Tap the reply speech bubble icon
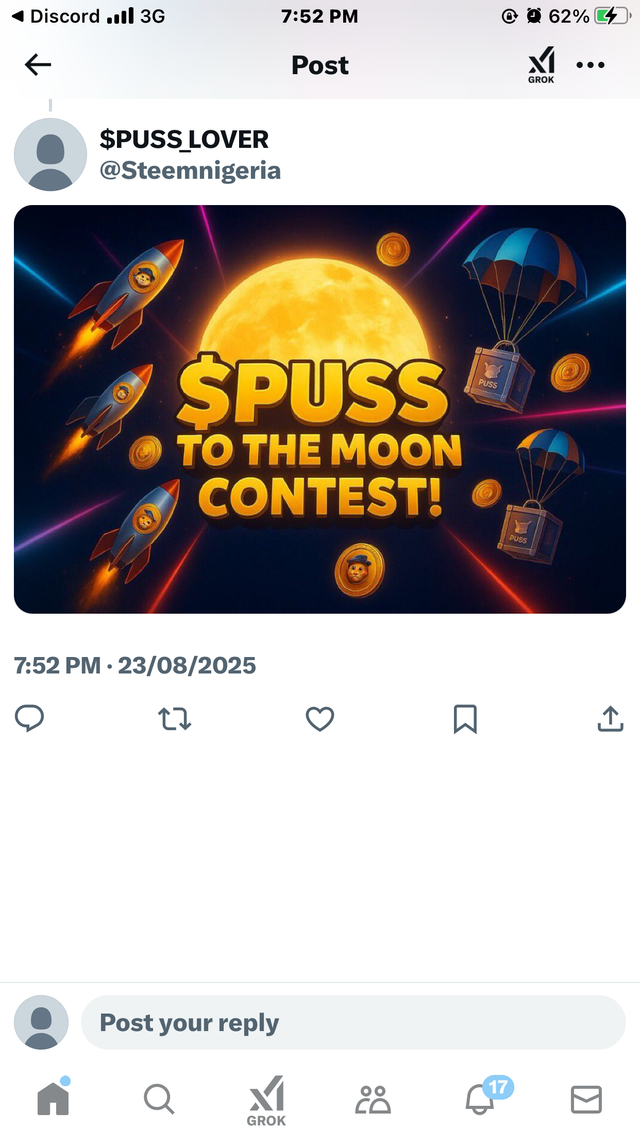The width and height of the screenshot is (640, 1138). pyautogui.click(x=30, y=719)
